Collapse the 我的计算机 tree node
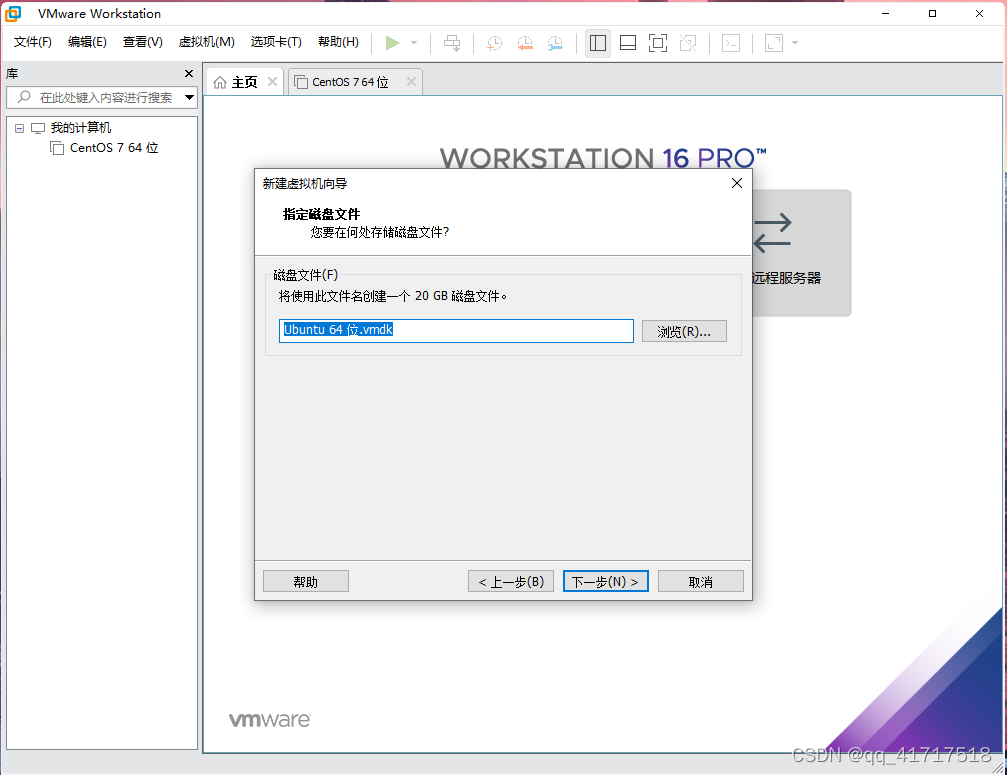The height and width of the screenshot is (775, 1007). point(20,128)
